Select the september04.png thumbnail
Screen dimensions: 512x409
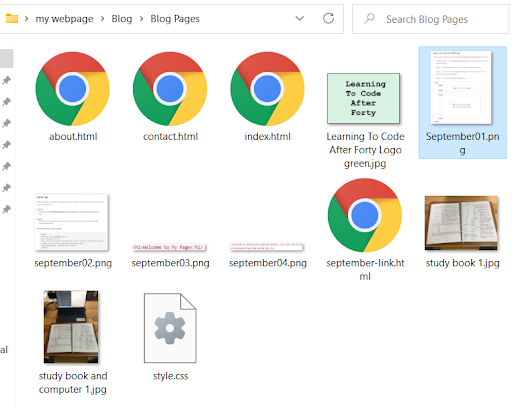(266, 246)
